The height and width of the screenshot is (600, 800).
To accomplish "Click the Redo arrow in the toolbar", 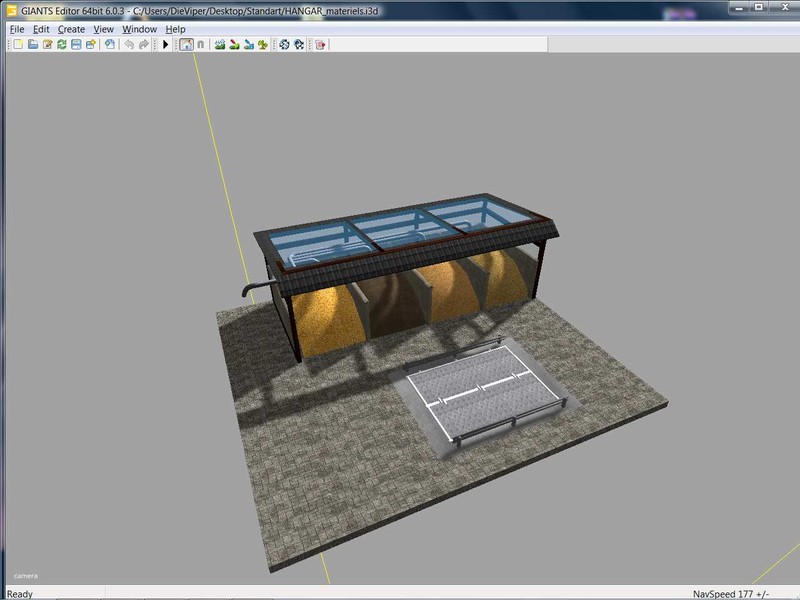I will [144, 45].
